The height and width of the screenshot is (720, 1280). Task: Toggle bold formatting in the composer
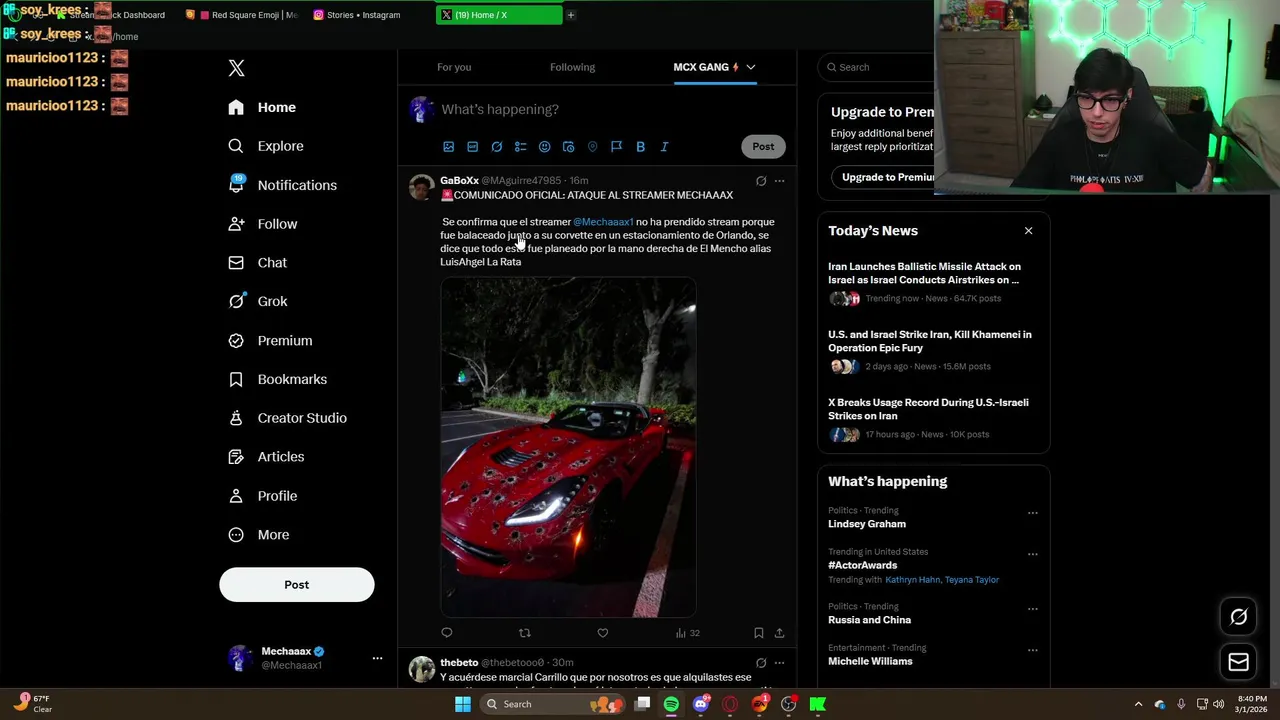tap(641, 147)
